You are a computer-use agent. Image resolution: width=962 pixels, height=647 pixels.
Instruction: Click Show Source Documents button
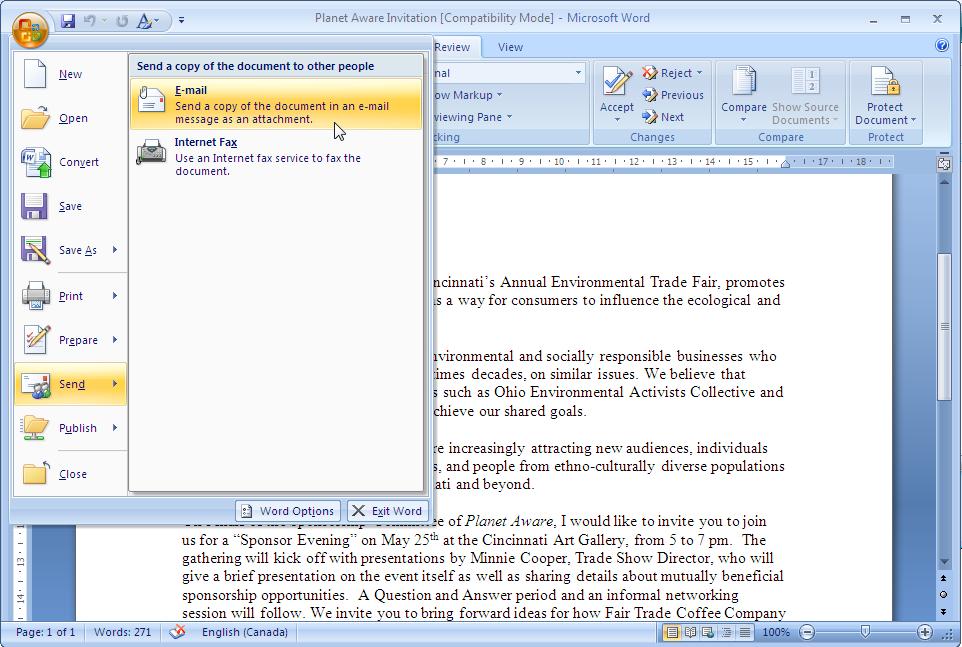point(805,96)
